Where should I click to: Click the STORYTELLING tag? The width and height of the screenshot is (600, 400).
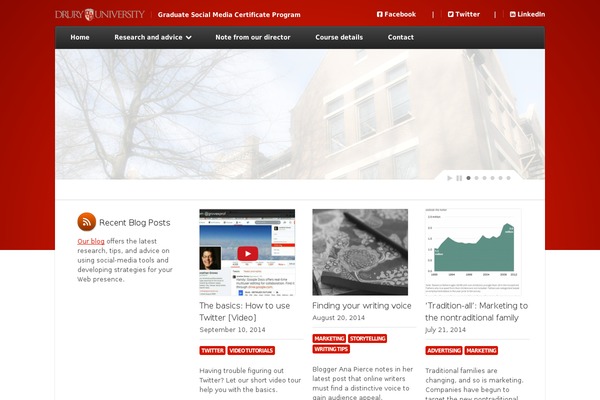pos(367,338)
